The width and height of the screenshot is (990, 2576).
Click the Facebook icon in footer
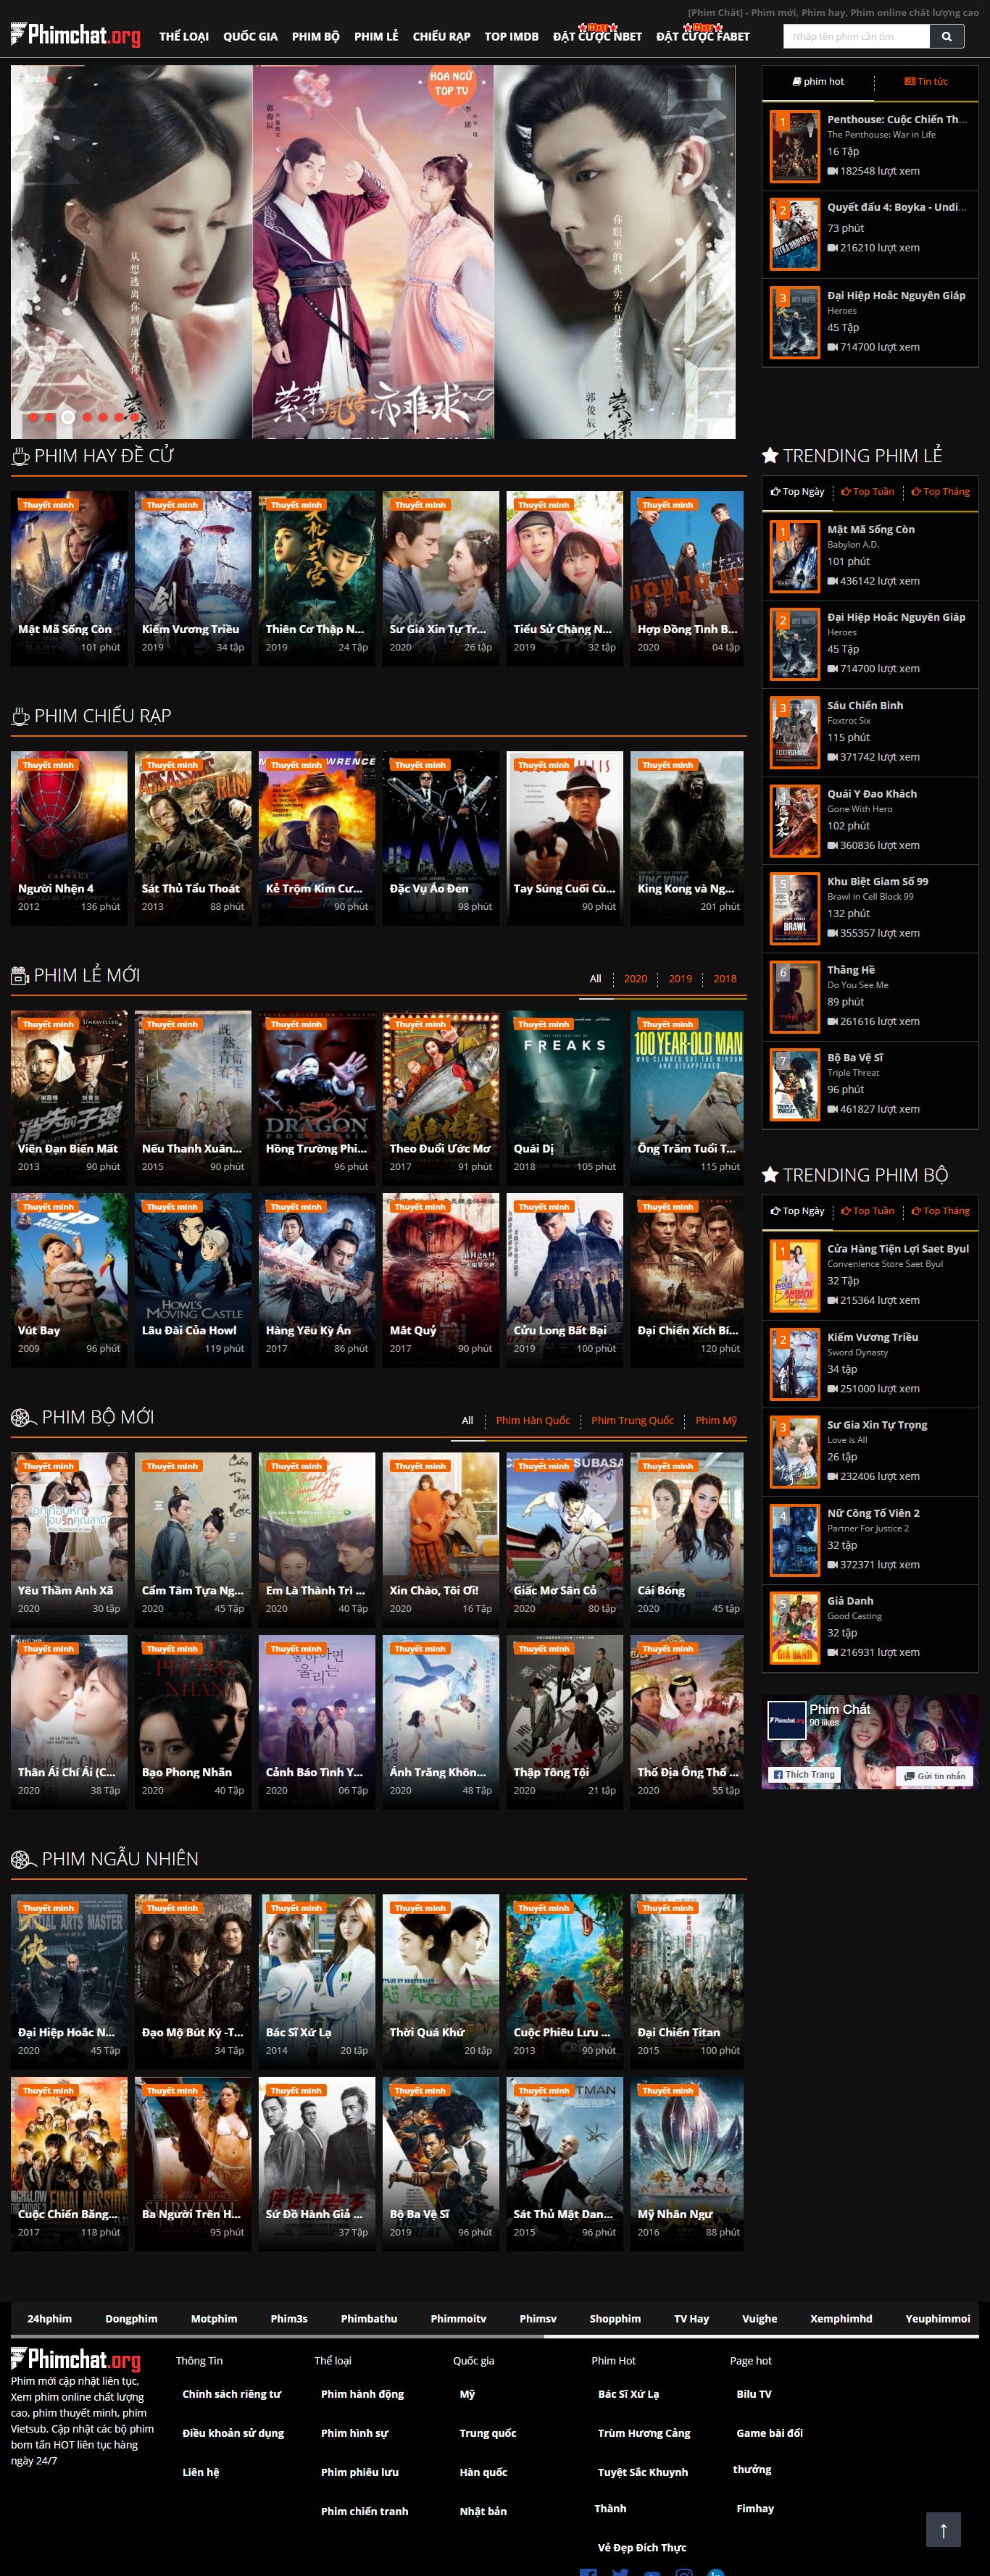point(588,2572)
